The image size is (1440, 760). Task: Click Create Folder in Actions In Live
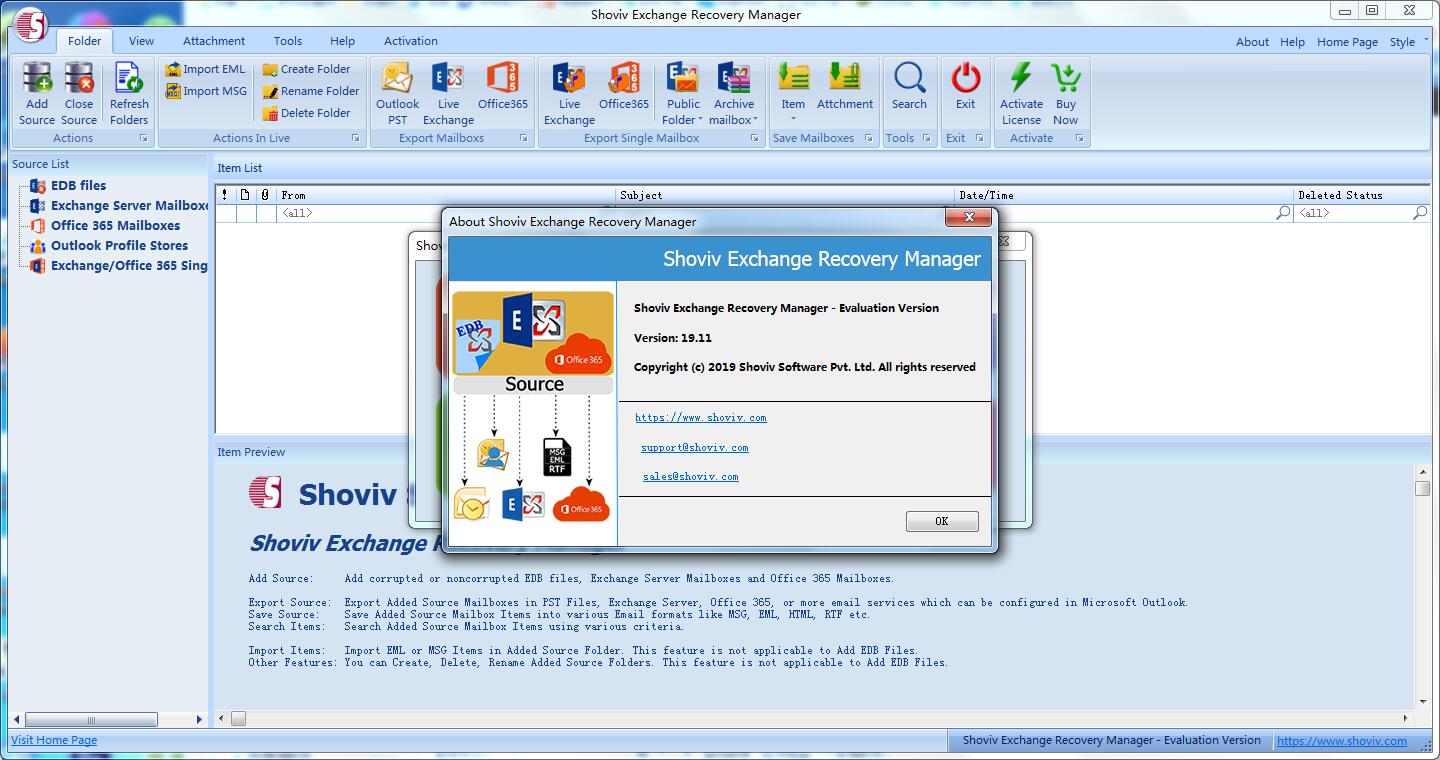click(307, 69)
